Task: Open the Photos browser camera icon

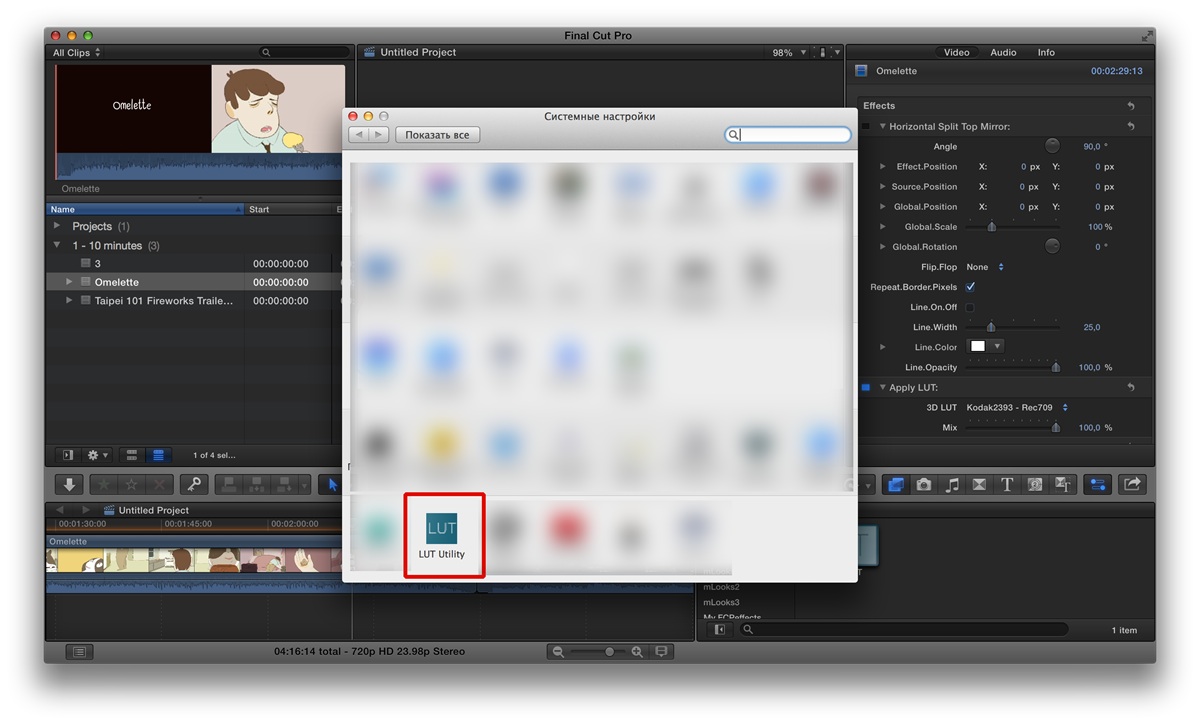Action: 923,484
